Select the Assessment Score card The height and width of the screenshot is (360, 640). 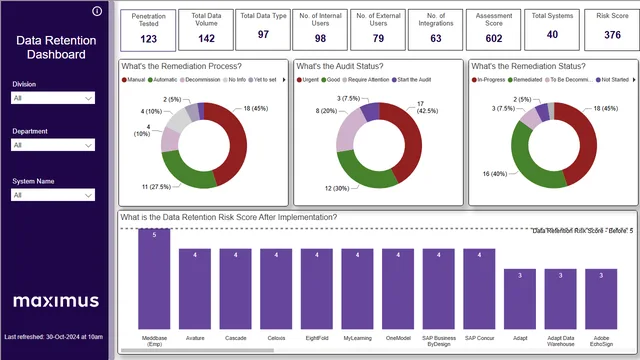coord(493,30)
